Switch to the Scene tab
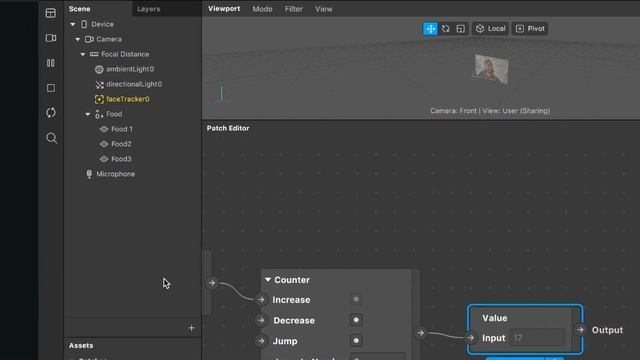The height and width of the screenshot is (360, 640). click(x=80, y=9)
